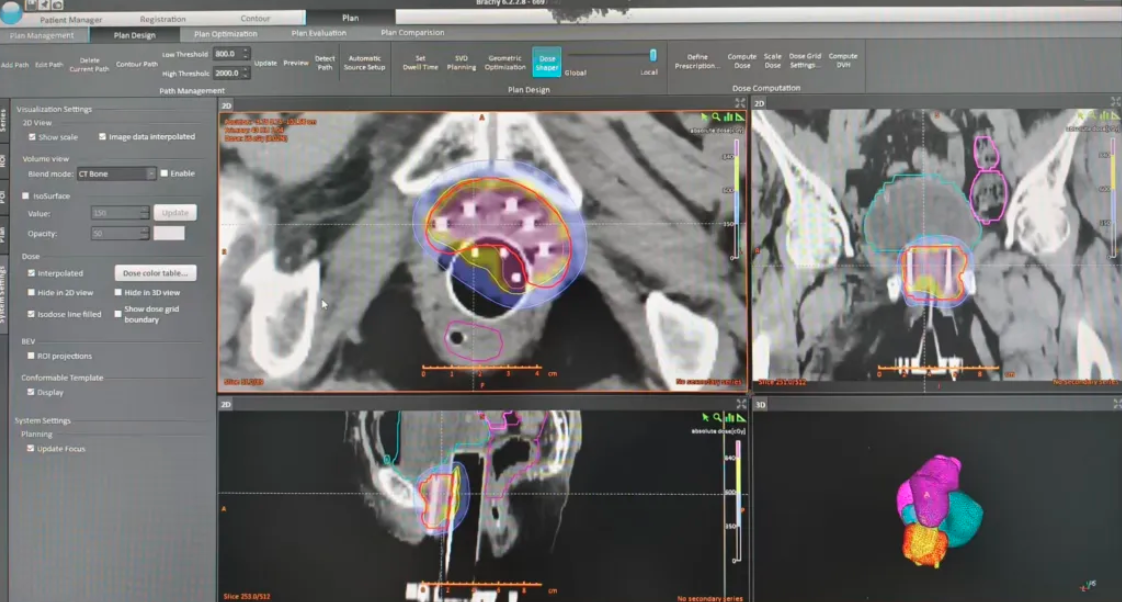The height and width of the screenshot is (602, 1122).
Task: Toggle the Show scale checkbox
Action: 32,137
